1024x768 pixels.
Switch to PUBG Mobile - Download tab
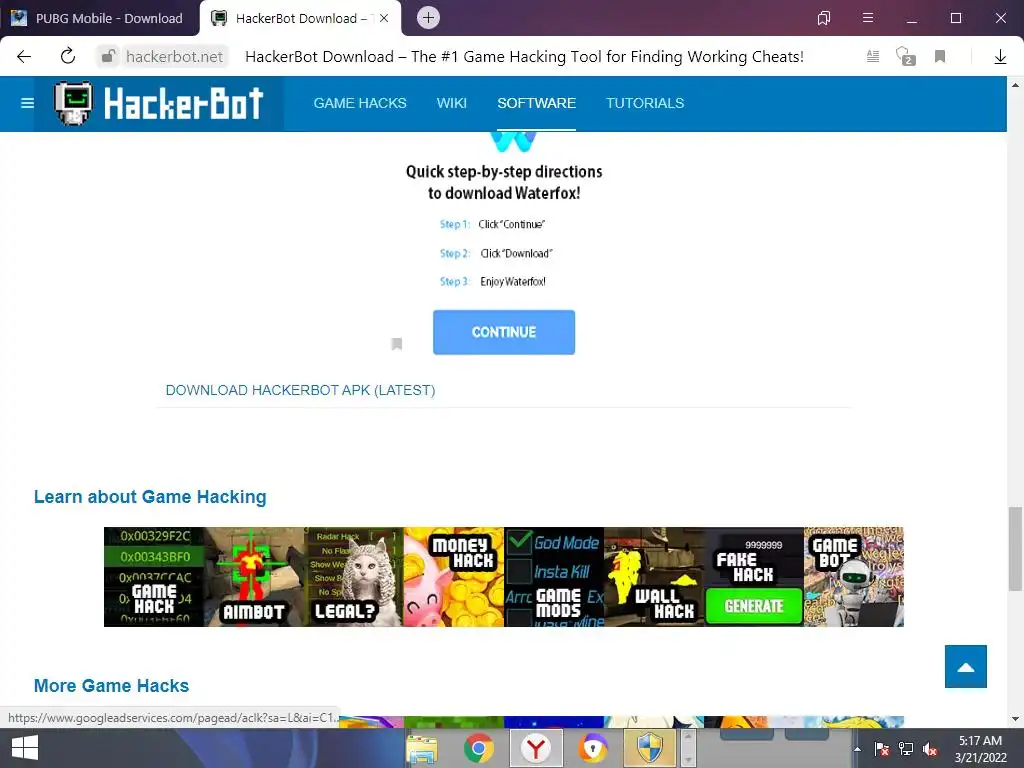click(x=99, y=18)
